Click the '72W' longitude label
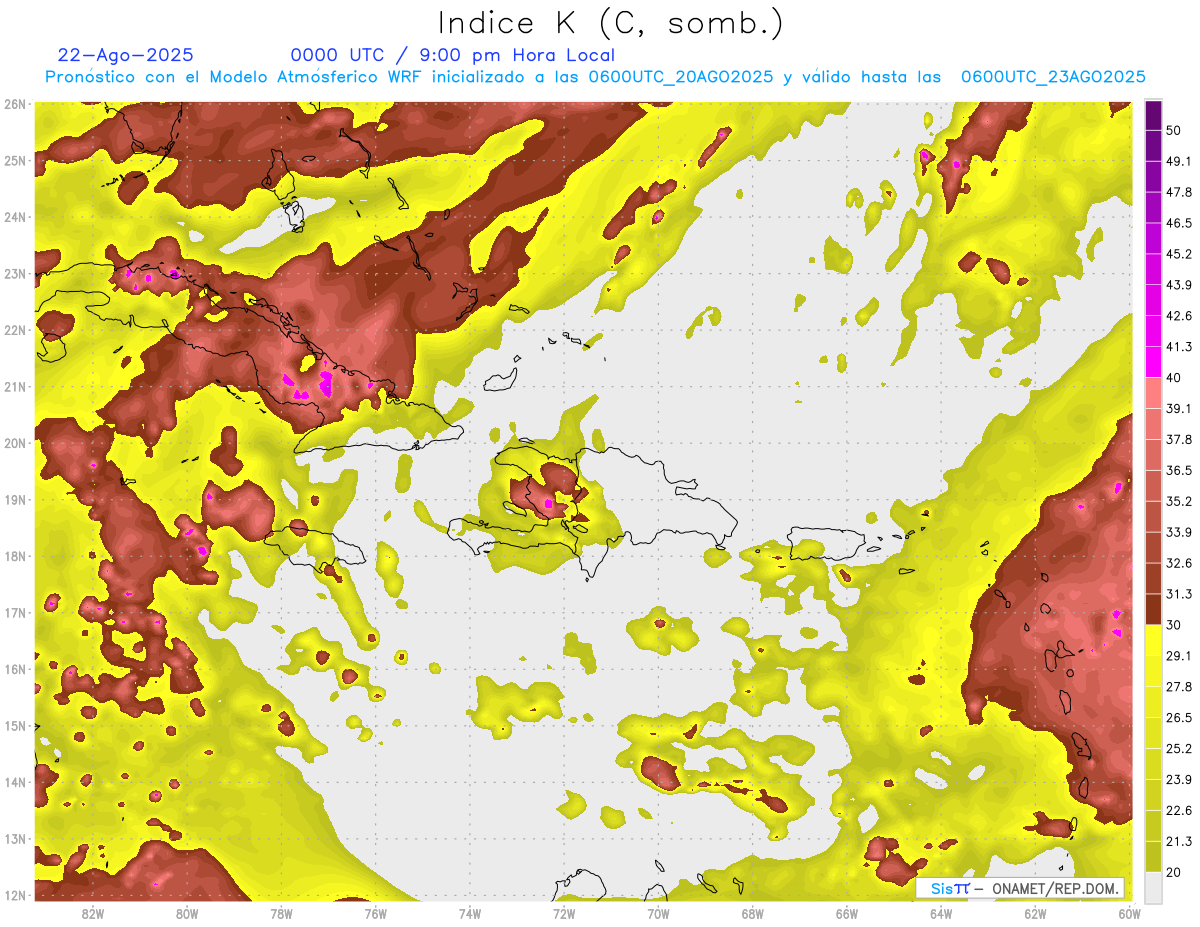This screenshot has width=1200, height=927. 563,913
